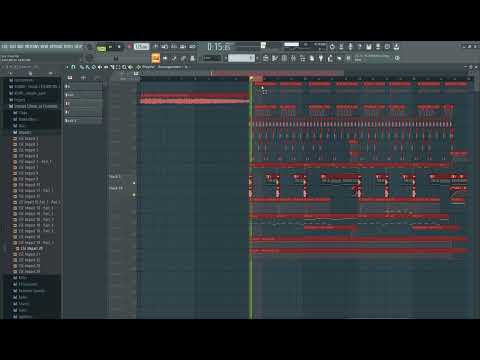480x360 pixels.
Task: Select highlighted FX Impact 20 sample
Action: (31, 249)
